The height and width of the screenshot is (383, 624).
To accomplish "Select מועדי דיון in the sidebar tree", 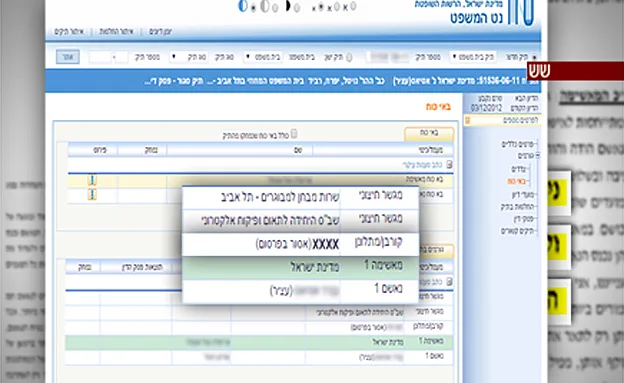I will (523, 195).
